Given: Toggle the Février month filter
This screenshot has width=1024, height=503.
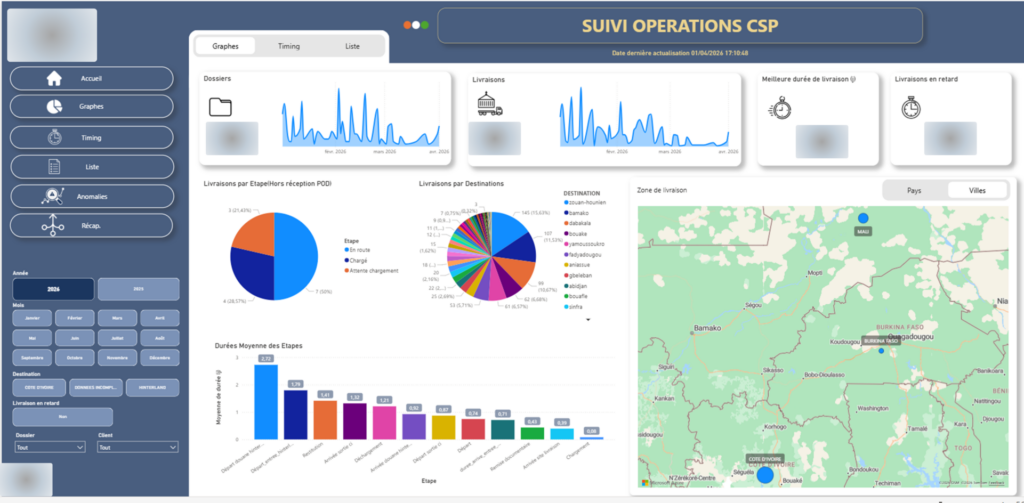Looking at the screenshot, I should point(74,318).
